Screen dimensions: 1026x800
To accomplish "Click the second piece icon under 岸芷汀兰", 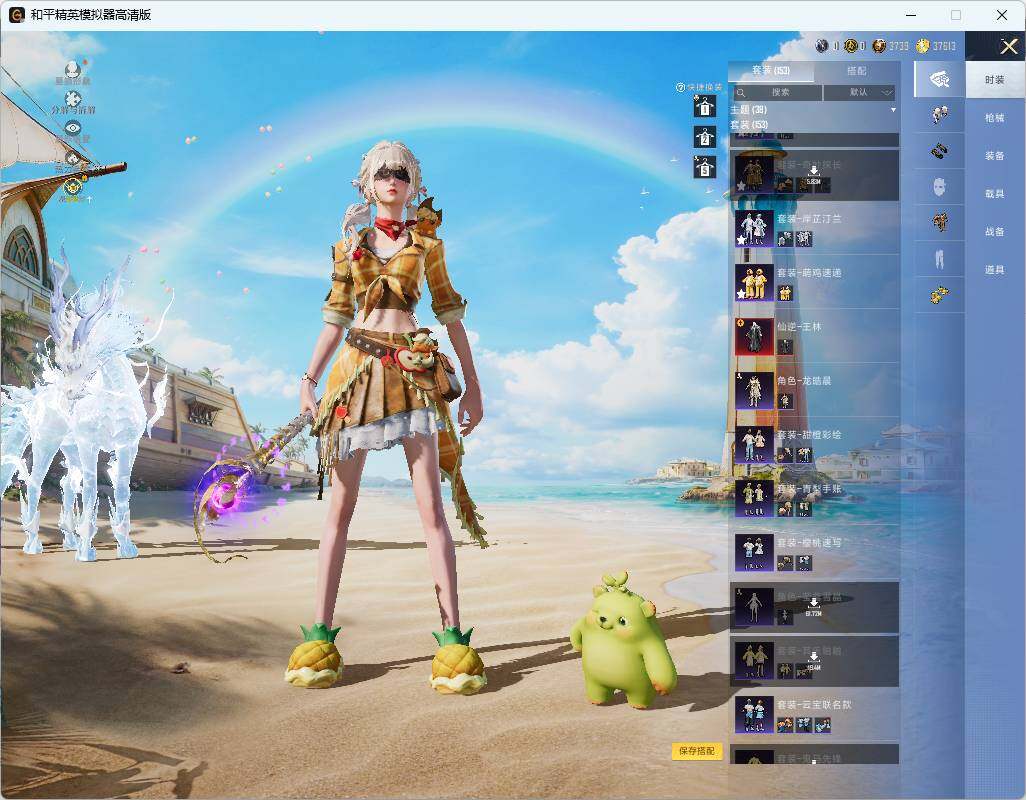I will point(804,239).
